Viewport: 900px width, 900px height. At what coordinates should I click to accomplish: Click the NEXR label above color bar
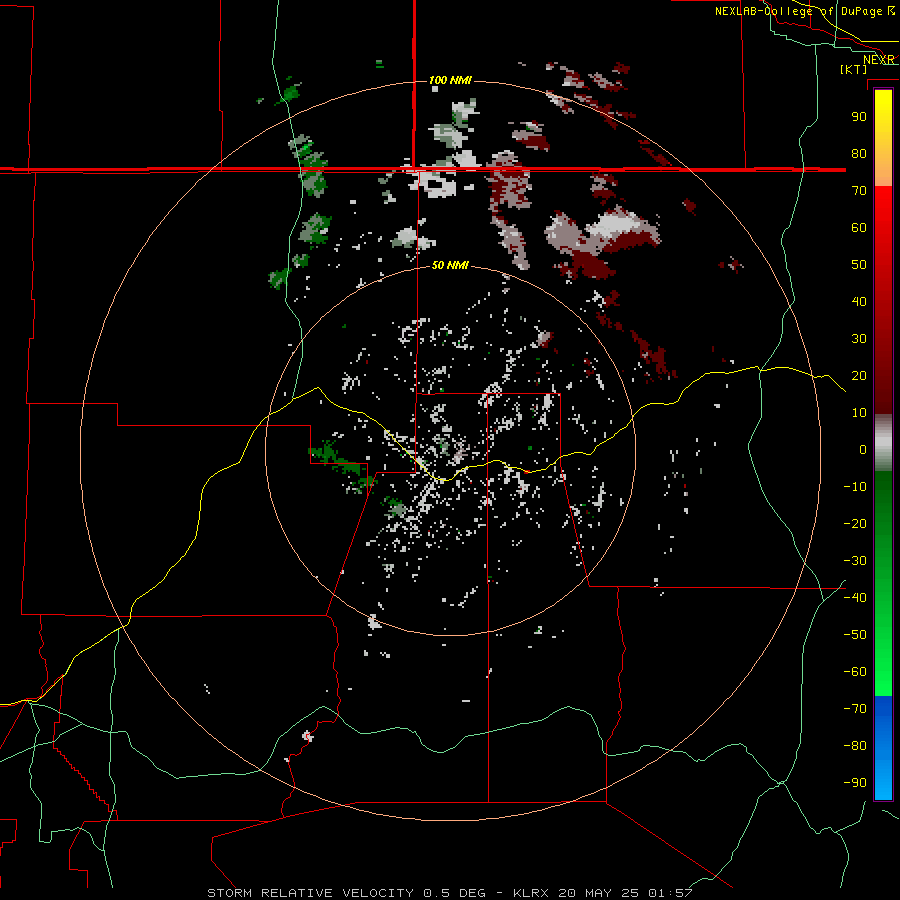pos(879,60)
